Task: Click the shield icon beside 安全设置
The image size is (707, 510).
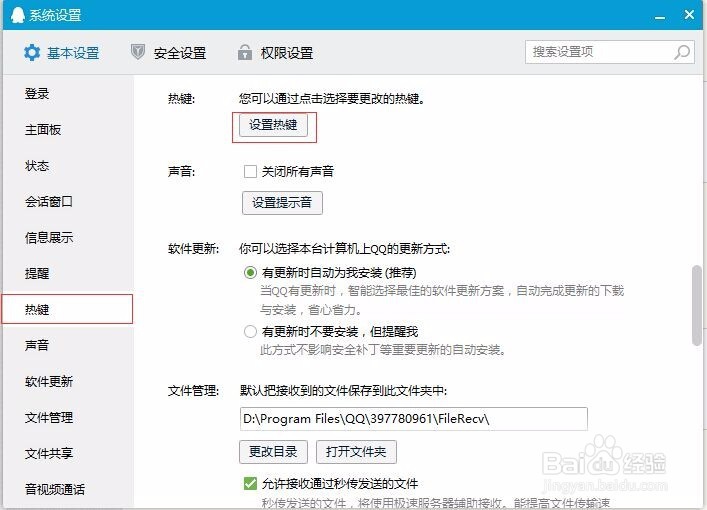Action: pos(138,52)
